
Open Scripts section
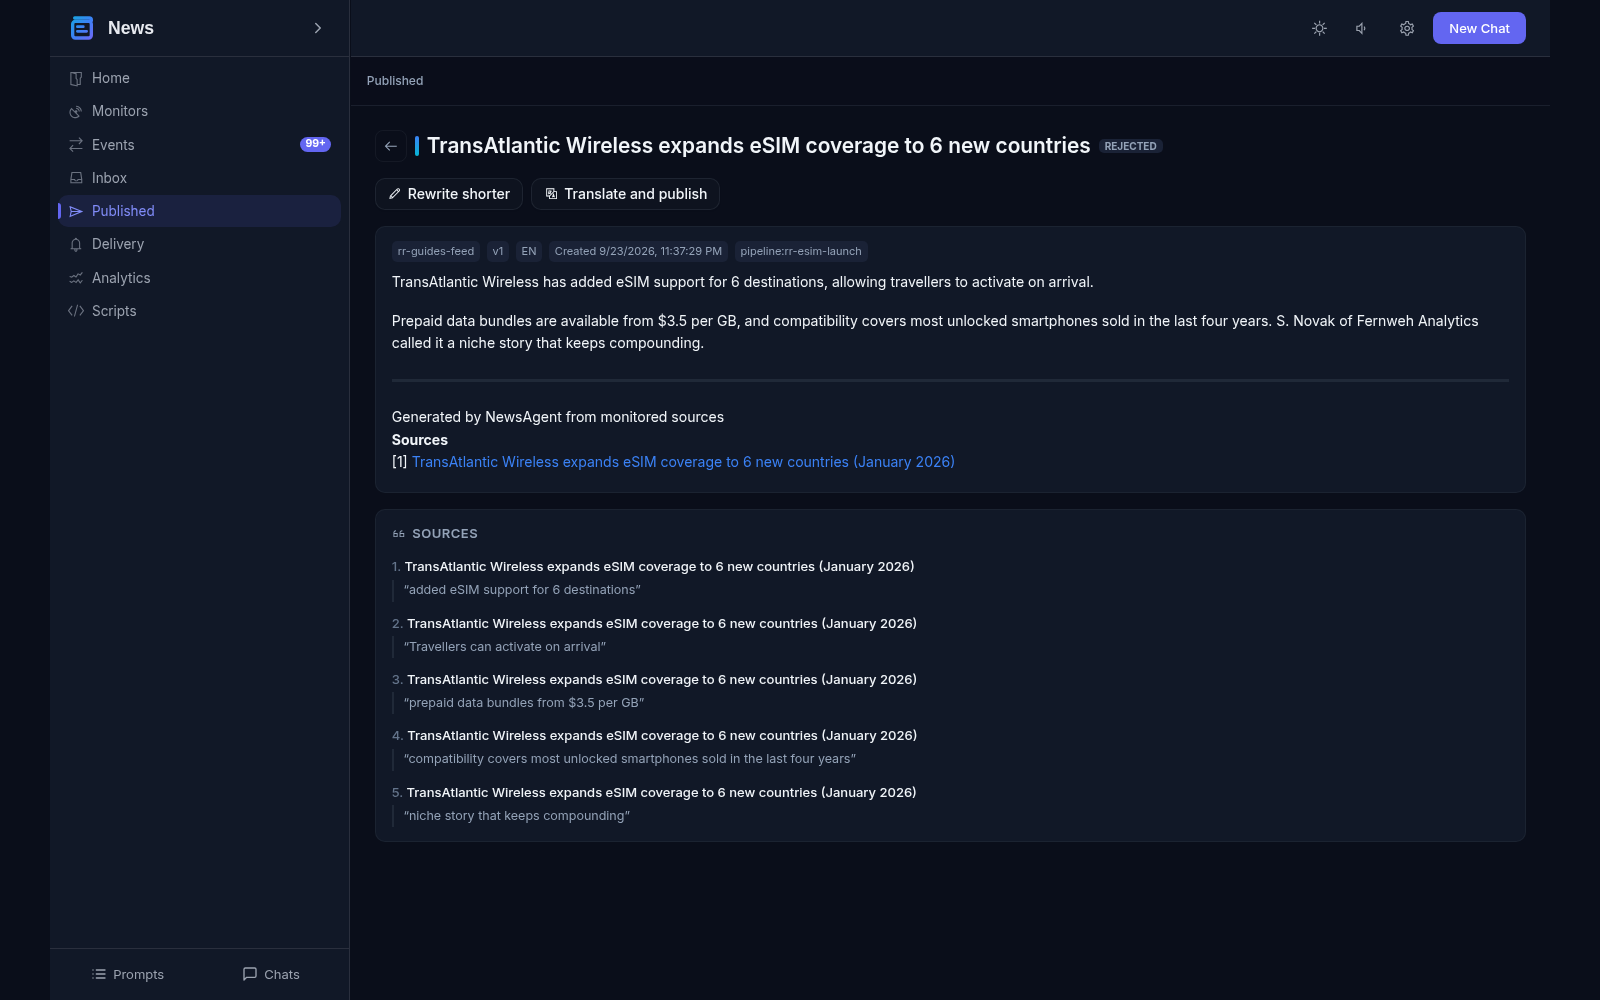click(200, 311)
